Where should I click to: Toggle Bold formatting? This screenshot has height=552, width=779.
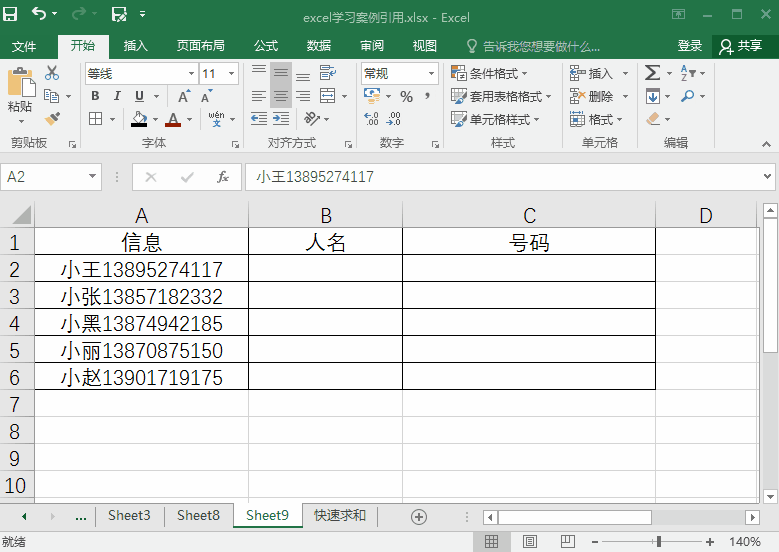tap(95, 96)
